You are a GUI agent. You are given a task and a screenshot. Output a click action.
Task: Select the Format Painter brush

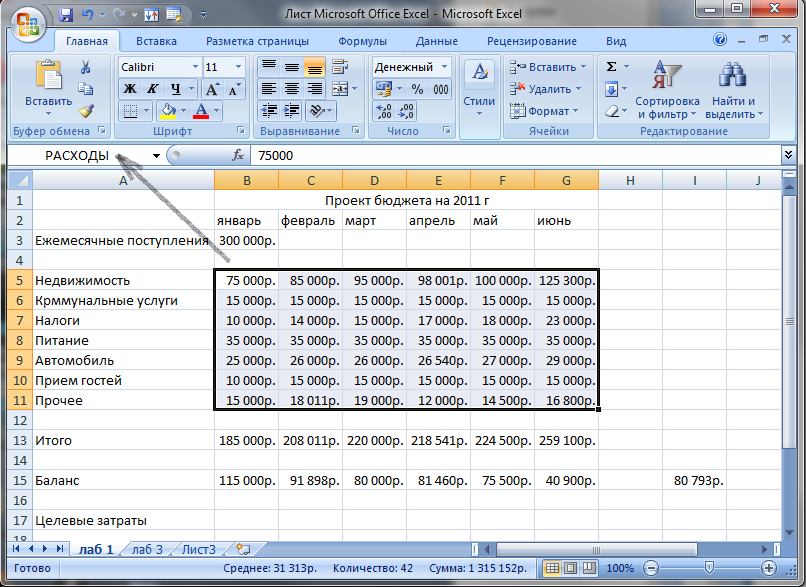click(x=85, y=111)
